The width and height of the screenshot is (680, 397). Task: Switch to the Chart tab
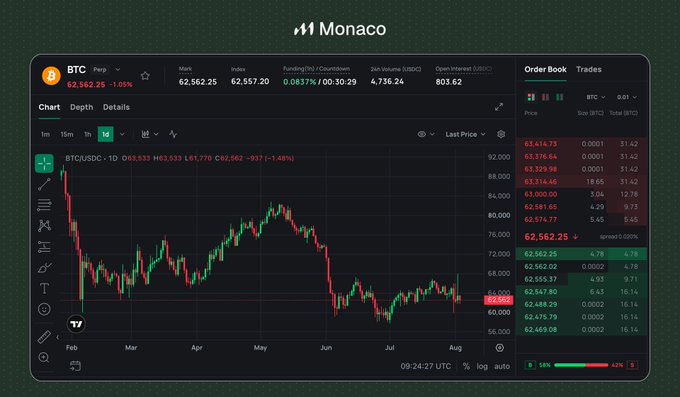point(49,107)
